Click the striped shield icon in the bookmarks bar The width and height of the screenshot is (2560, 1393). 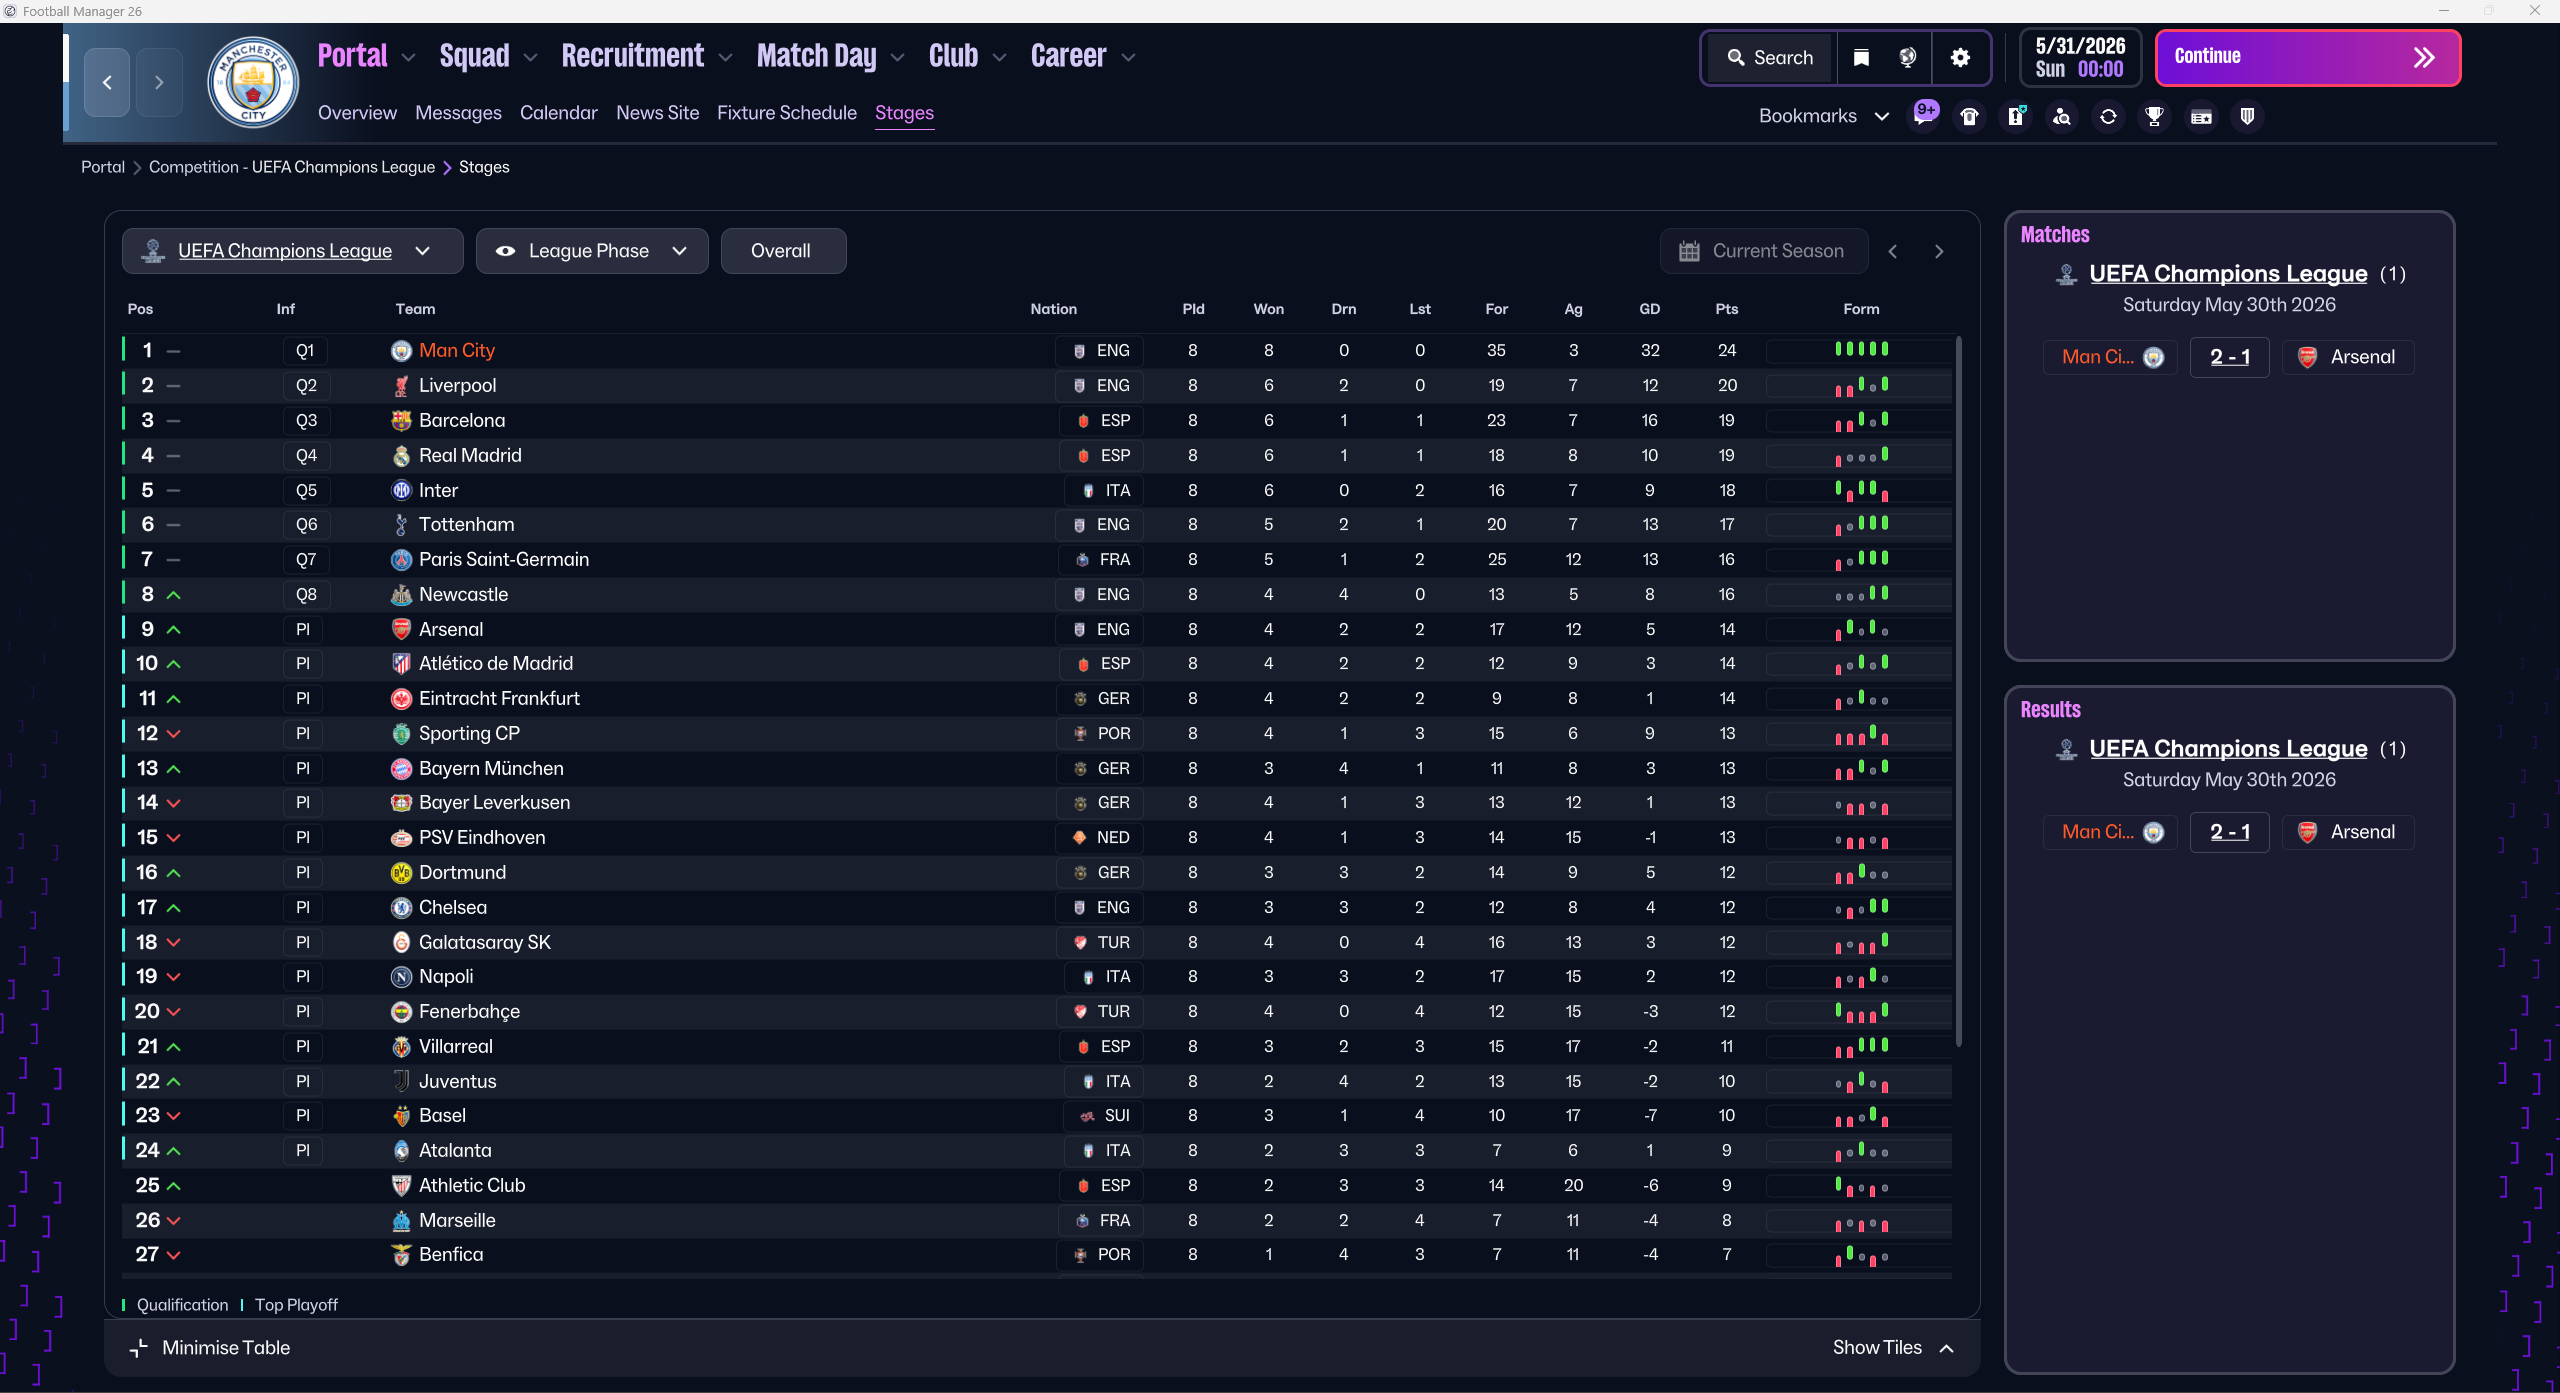pos(2247,117)
